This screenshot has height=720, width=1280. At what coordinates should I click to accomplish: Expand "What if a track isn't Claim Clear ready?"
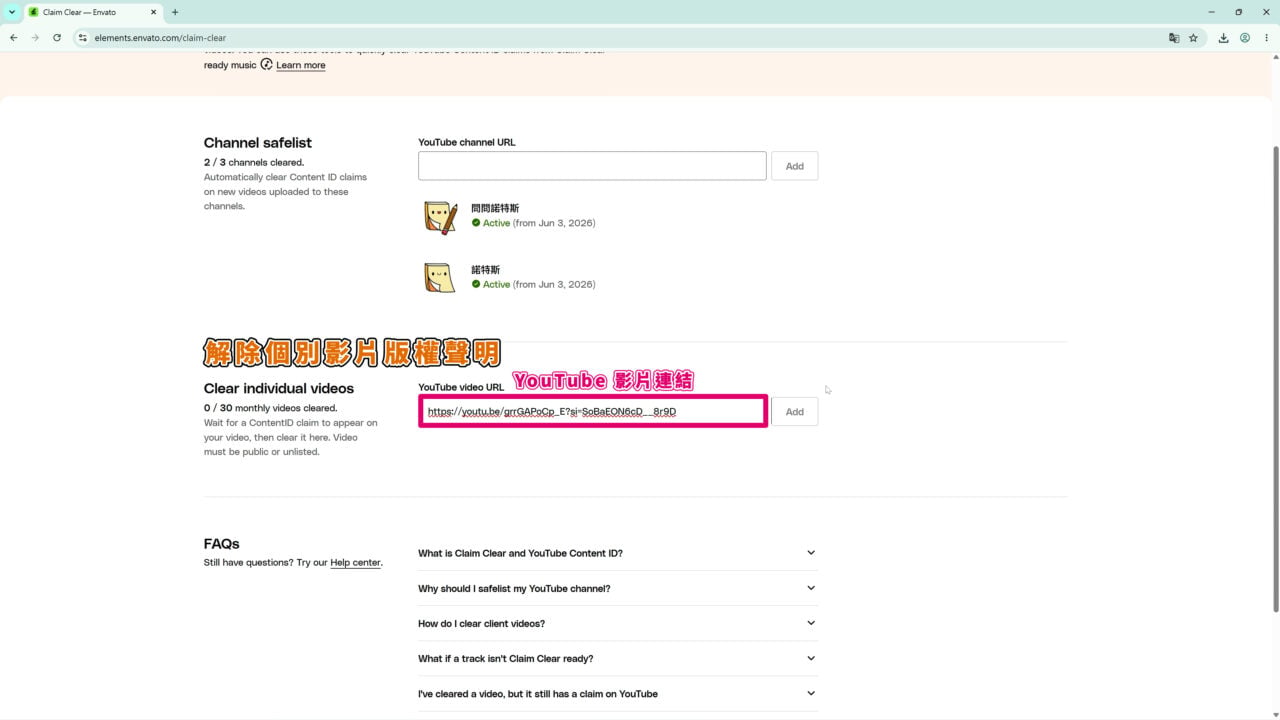click(x=618, y=658)
